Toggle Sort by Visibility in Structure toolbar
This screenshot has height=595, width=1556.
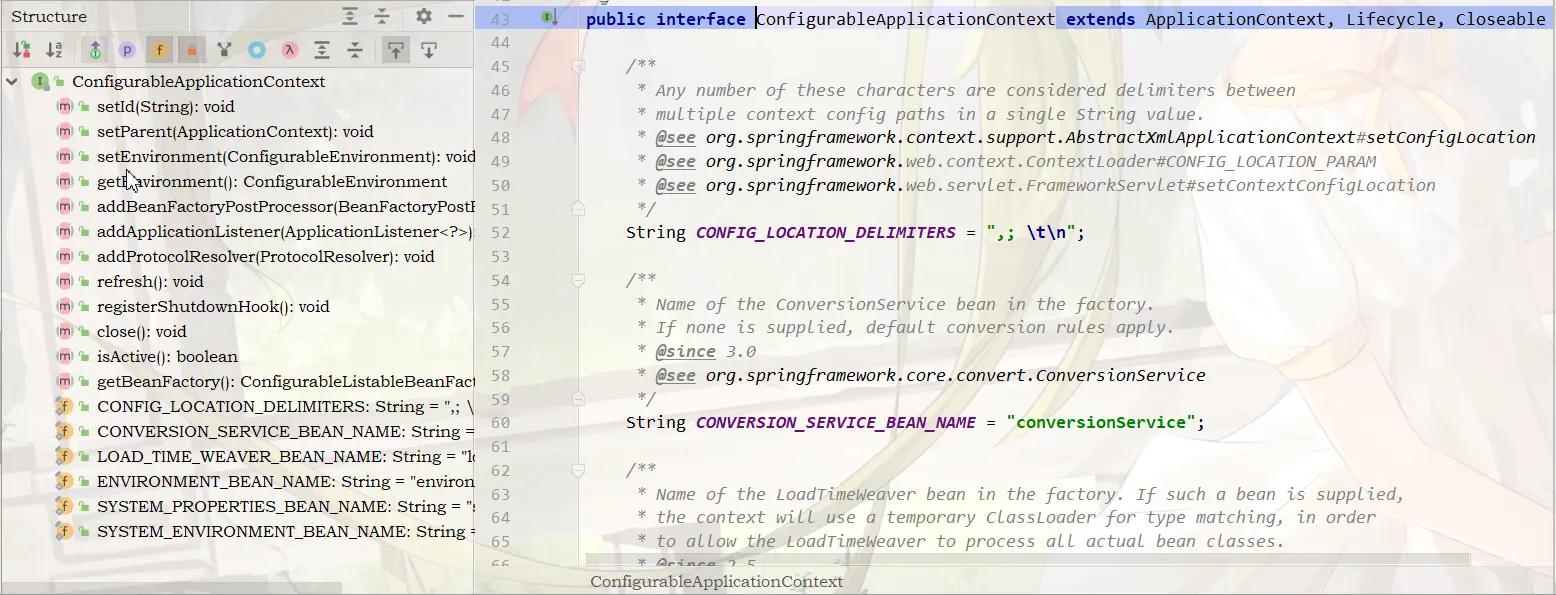[22, 50]
